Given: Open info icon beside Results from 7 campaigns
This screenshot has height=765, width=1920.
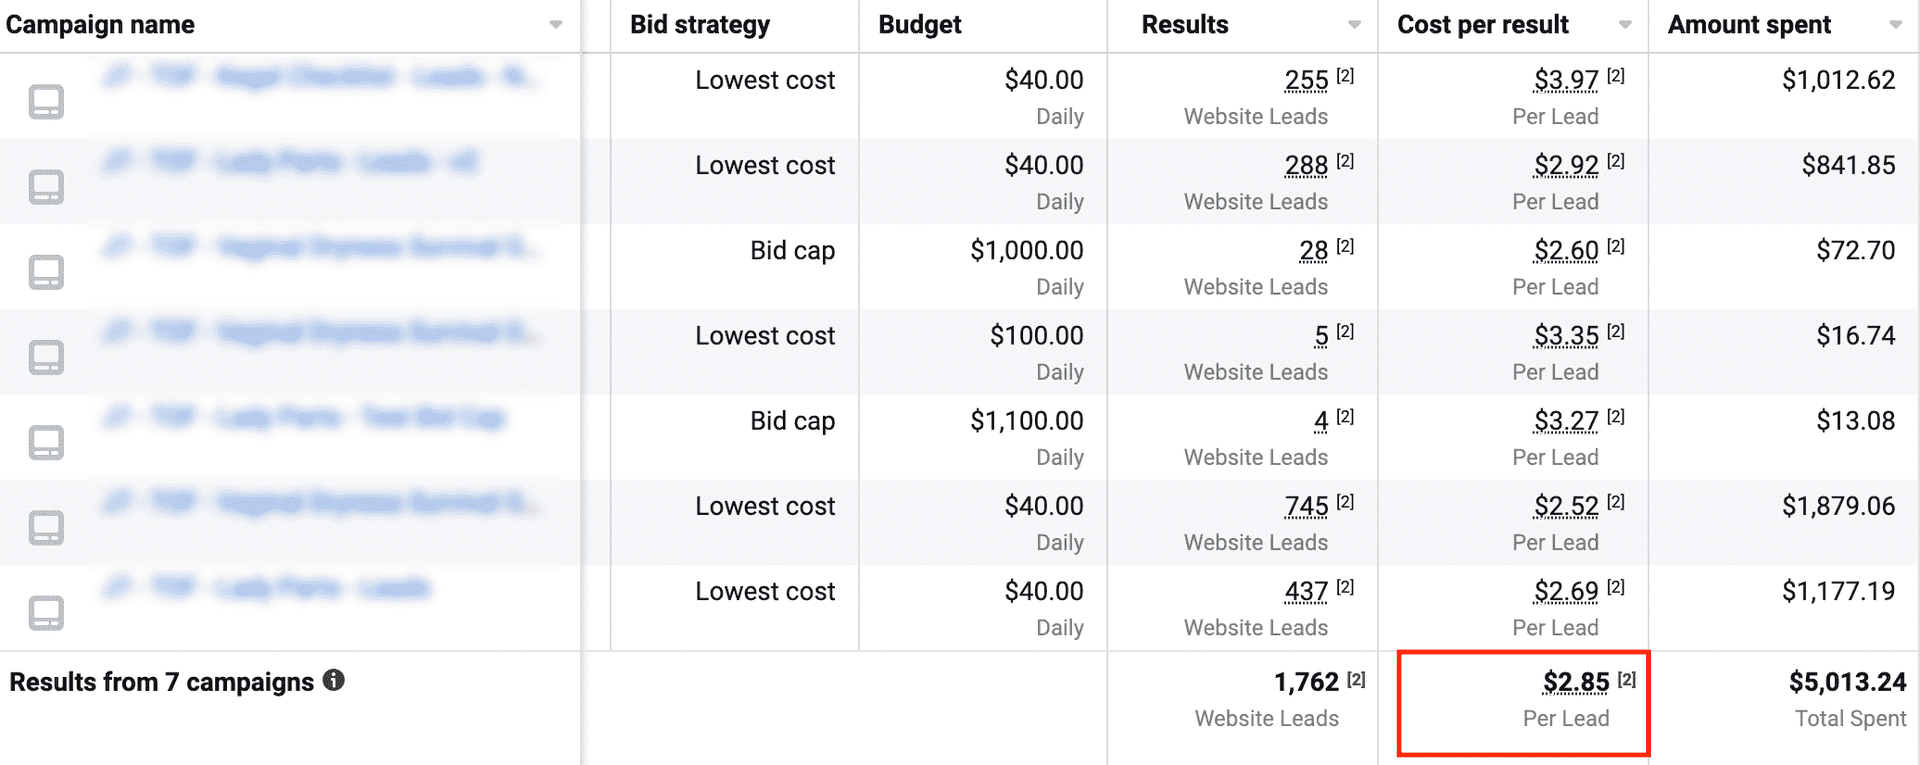Looking at the screenshot, I should pos(334,681).
